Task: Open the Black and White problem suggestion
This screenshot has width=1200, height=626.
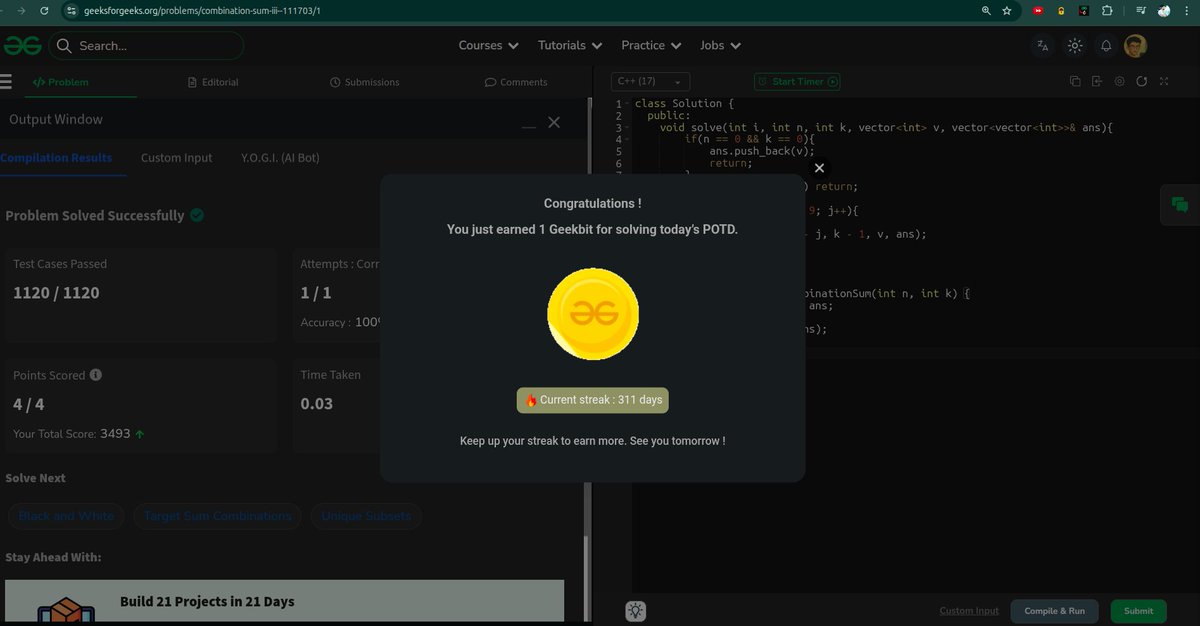Action: coord(66,516)
